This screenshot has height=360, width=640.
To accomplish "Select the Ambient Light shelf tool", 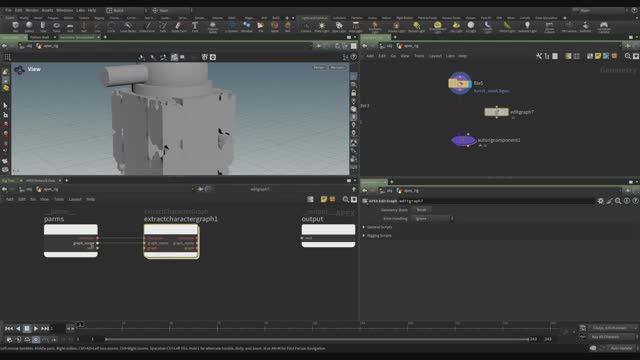I will (x=527, y=27).
